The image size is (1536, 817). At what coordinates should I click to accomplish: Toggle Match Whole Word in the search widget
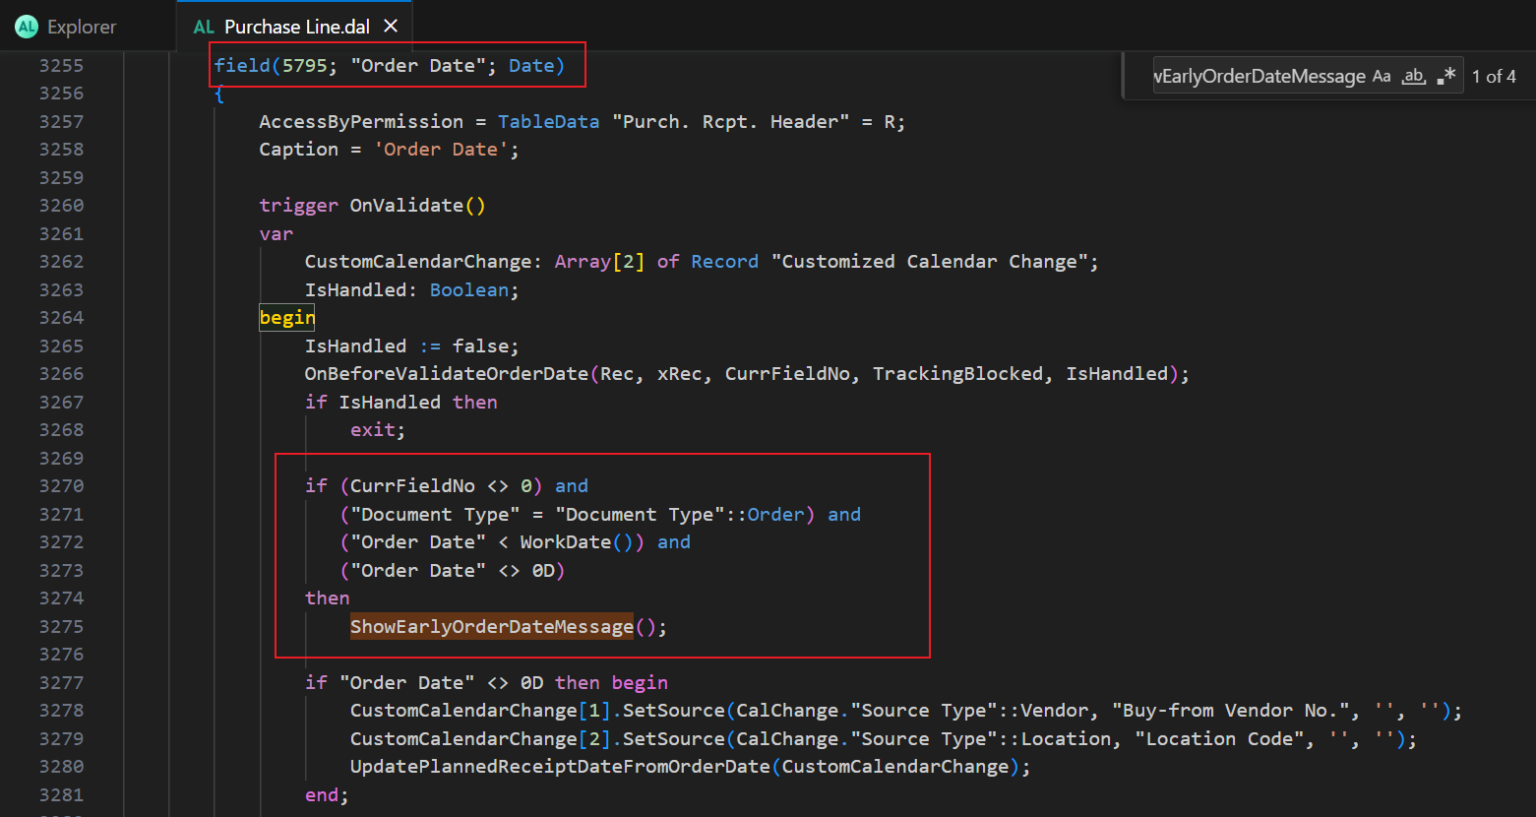(x=1412, y=75)
